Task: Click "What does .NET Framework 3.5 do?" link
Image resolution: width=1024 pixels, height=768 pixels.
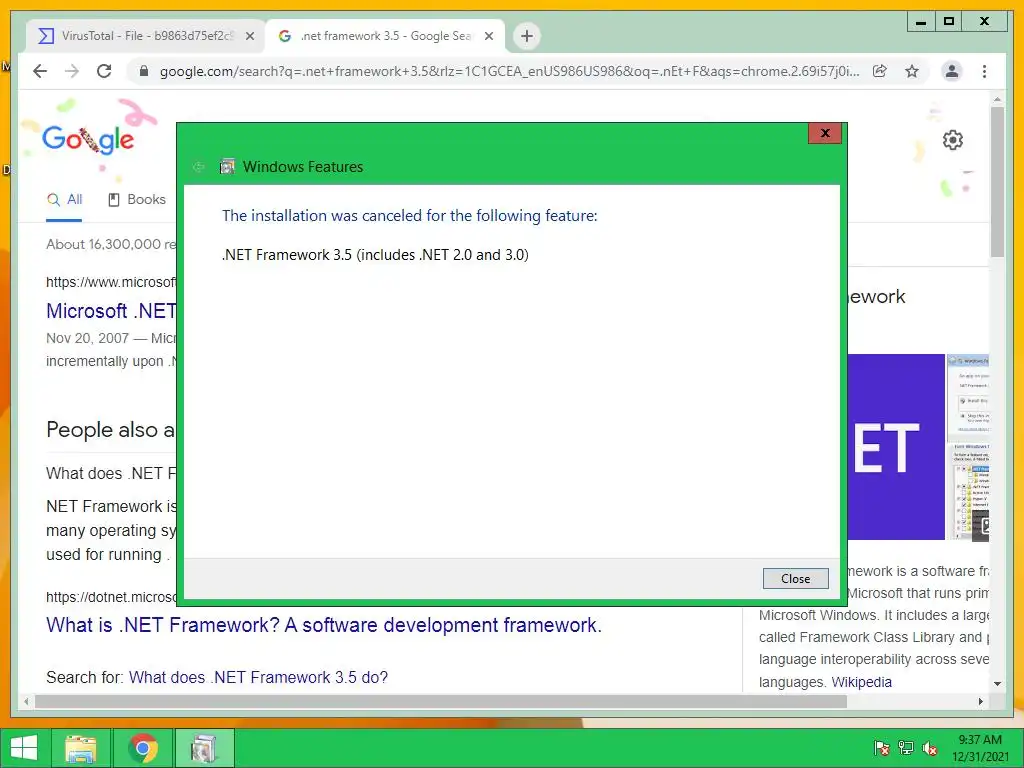Action: click(x=259, y=677)
